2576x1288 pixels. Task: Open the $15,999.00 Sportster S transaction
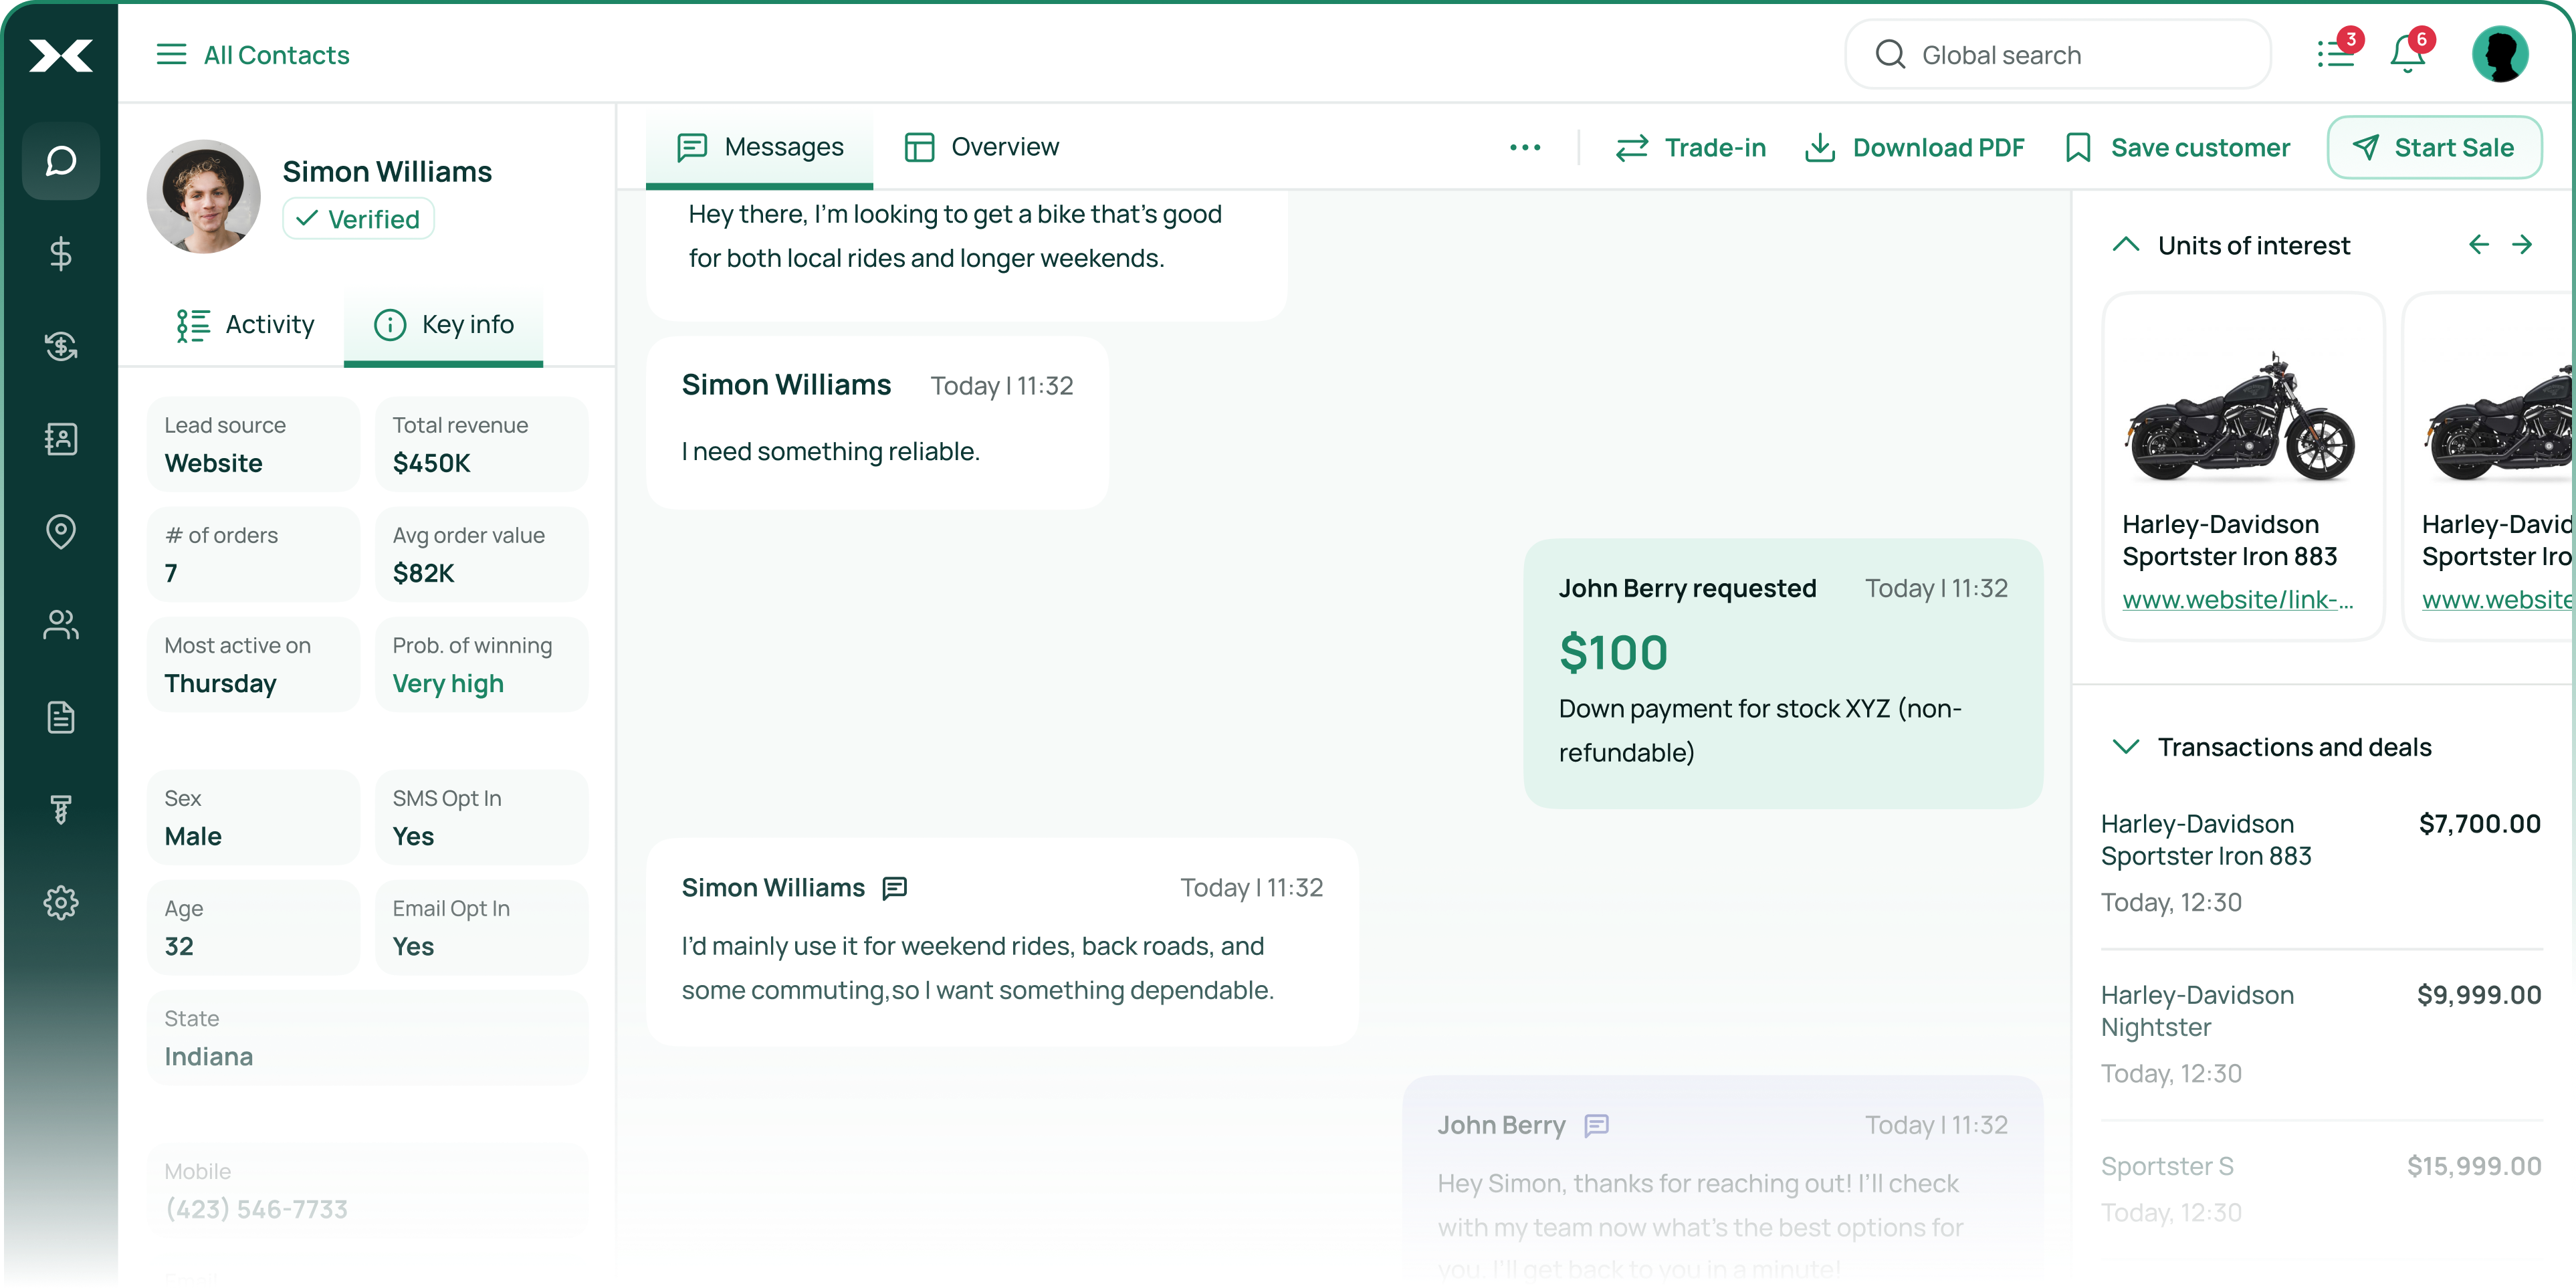click(2320, 1189)
